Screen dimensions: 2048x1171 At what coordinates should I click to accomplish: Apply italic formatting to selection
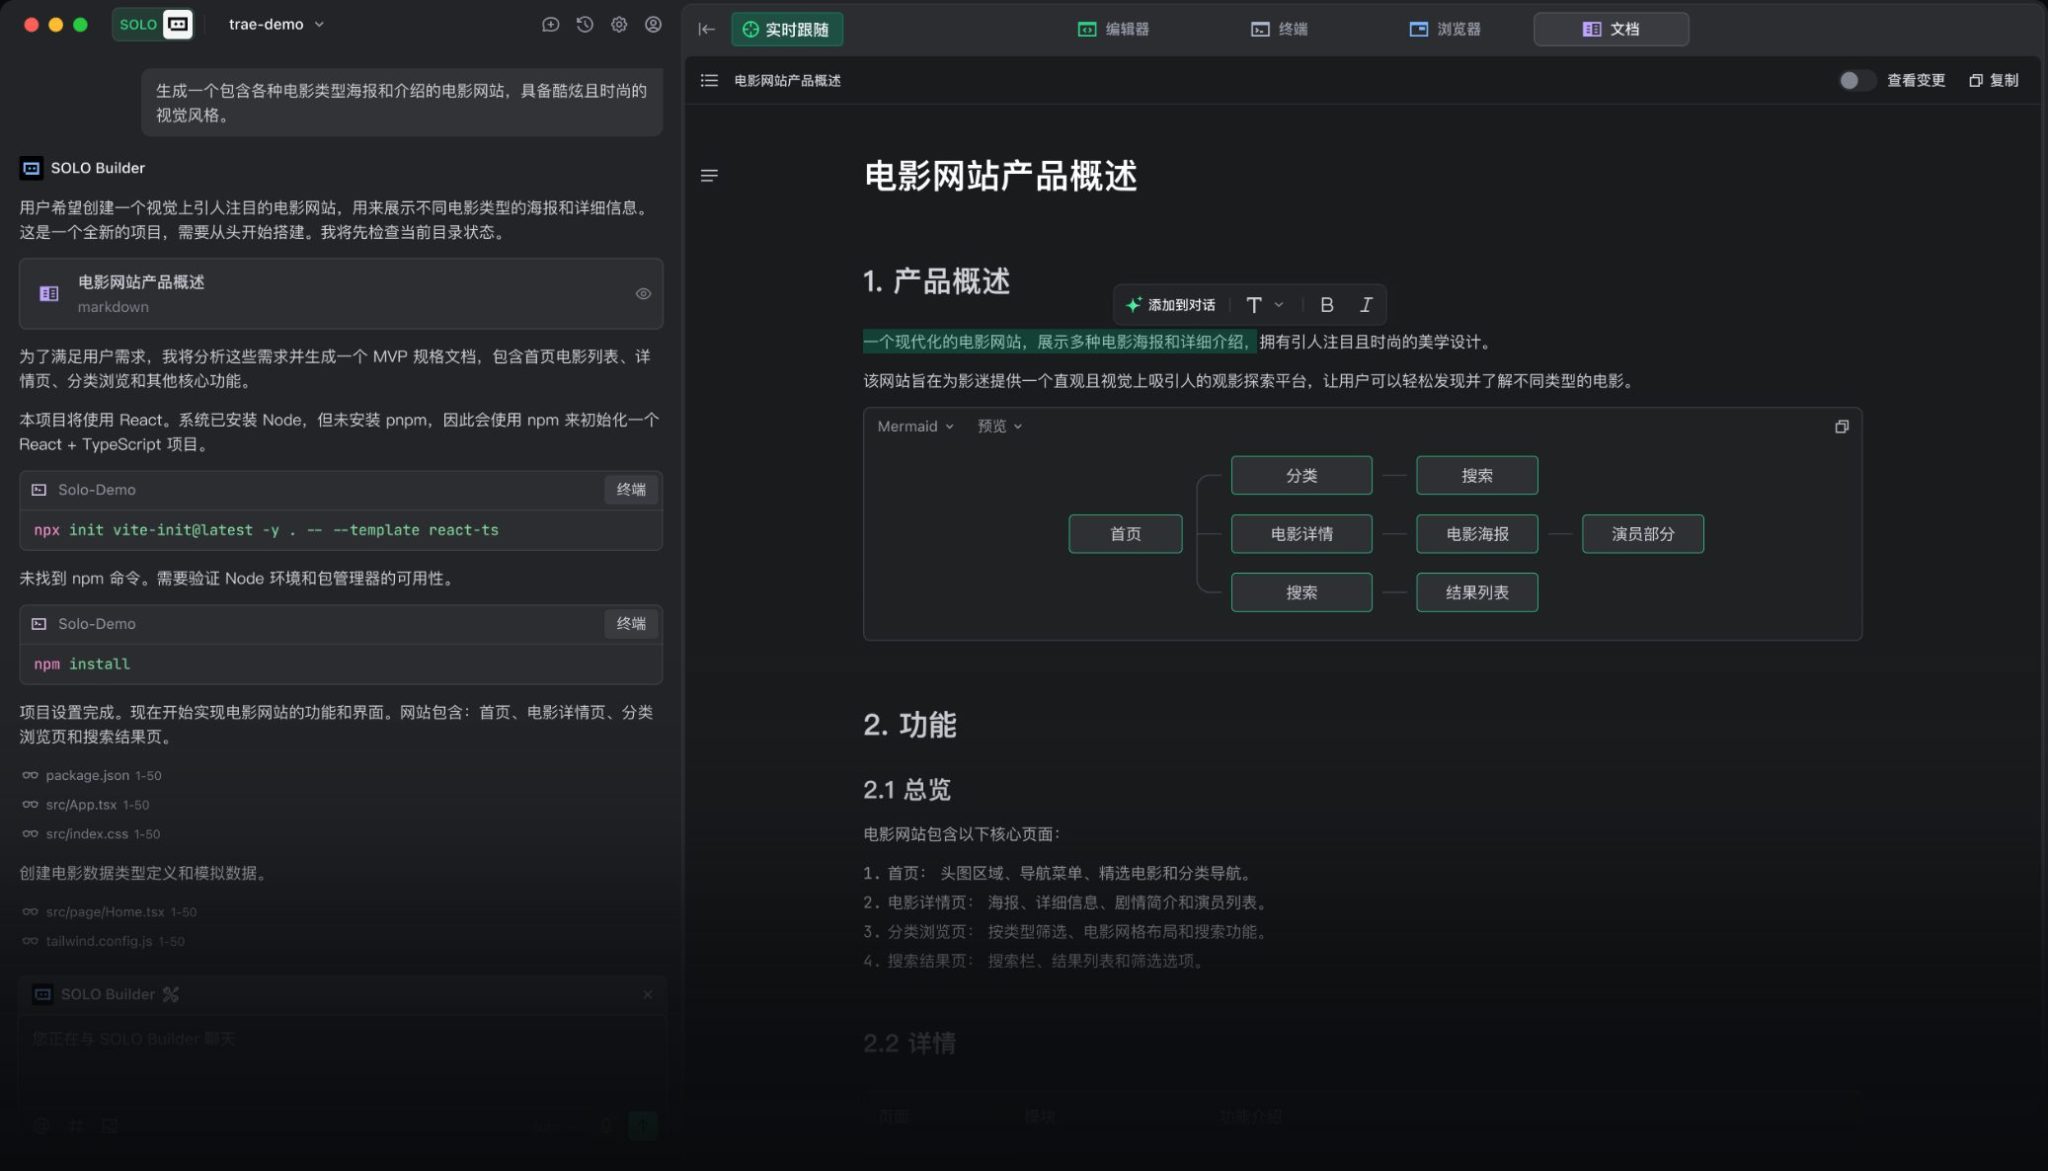pos(1365,305)
